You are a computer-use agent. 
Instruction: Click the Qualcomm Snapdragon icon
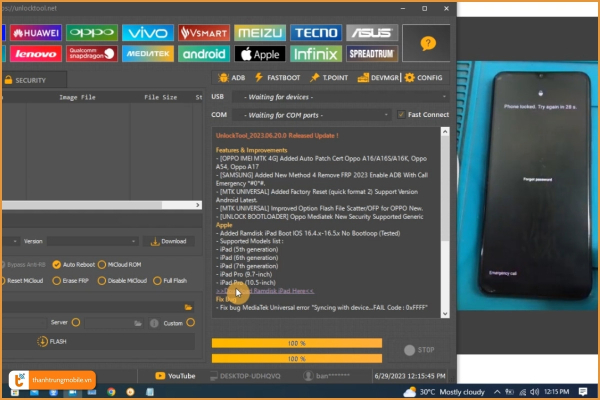point(91,53)
